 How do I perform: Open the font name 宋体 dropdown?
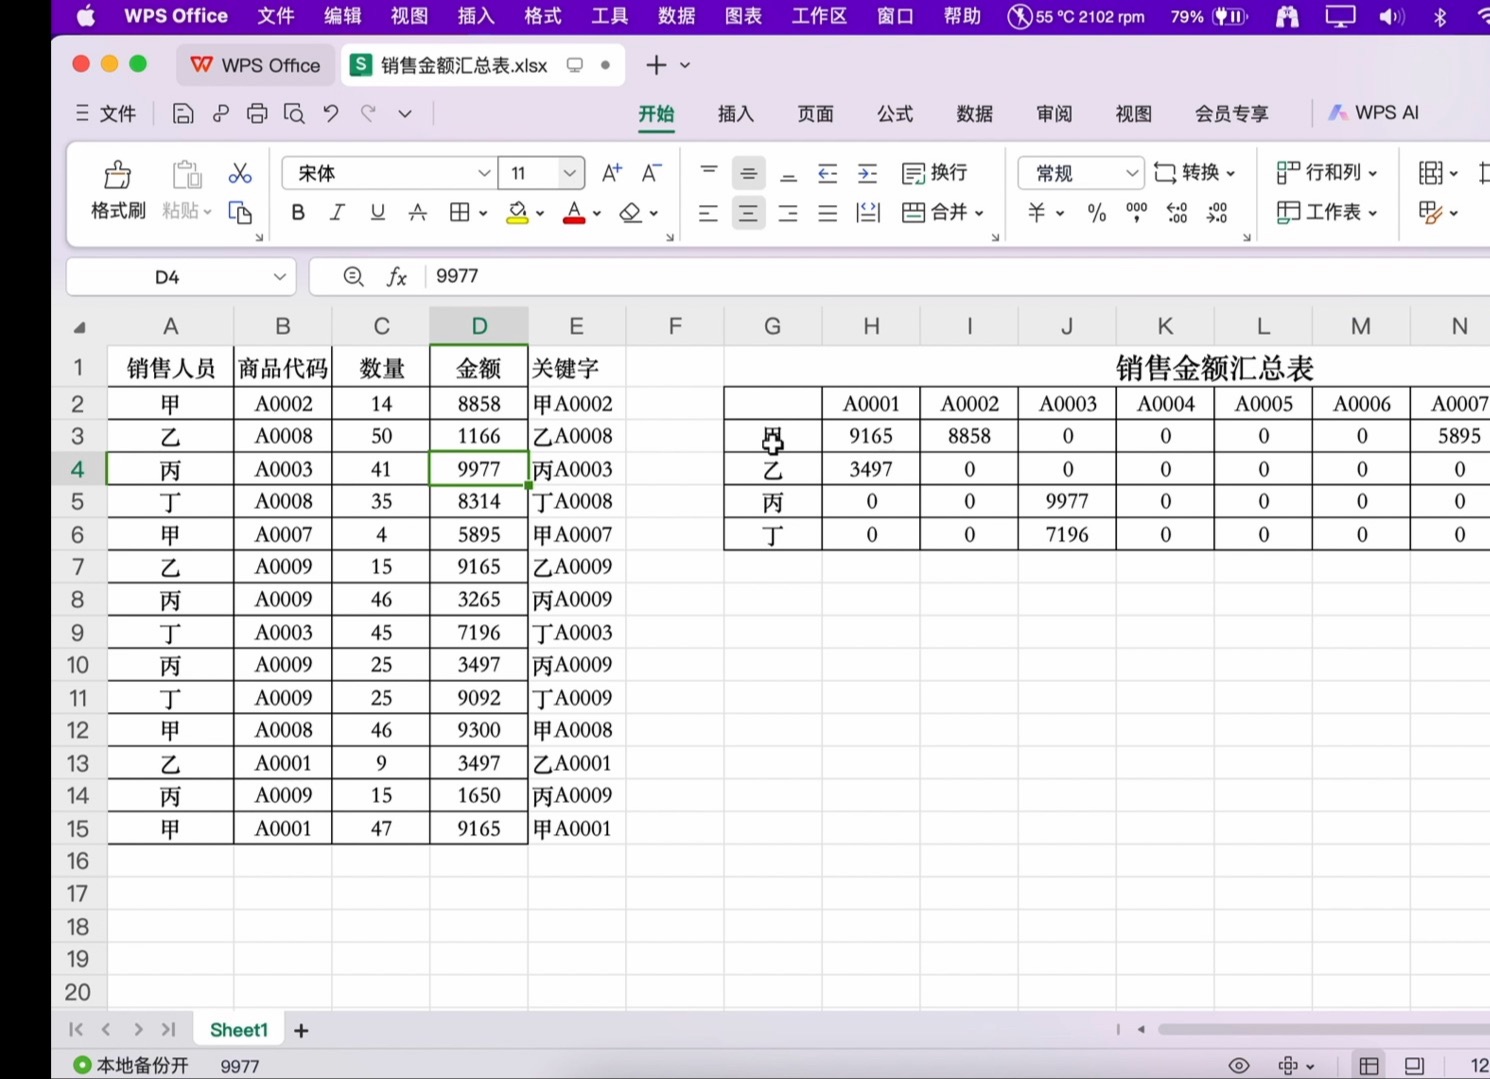coord(484,173)
